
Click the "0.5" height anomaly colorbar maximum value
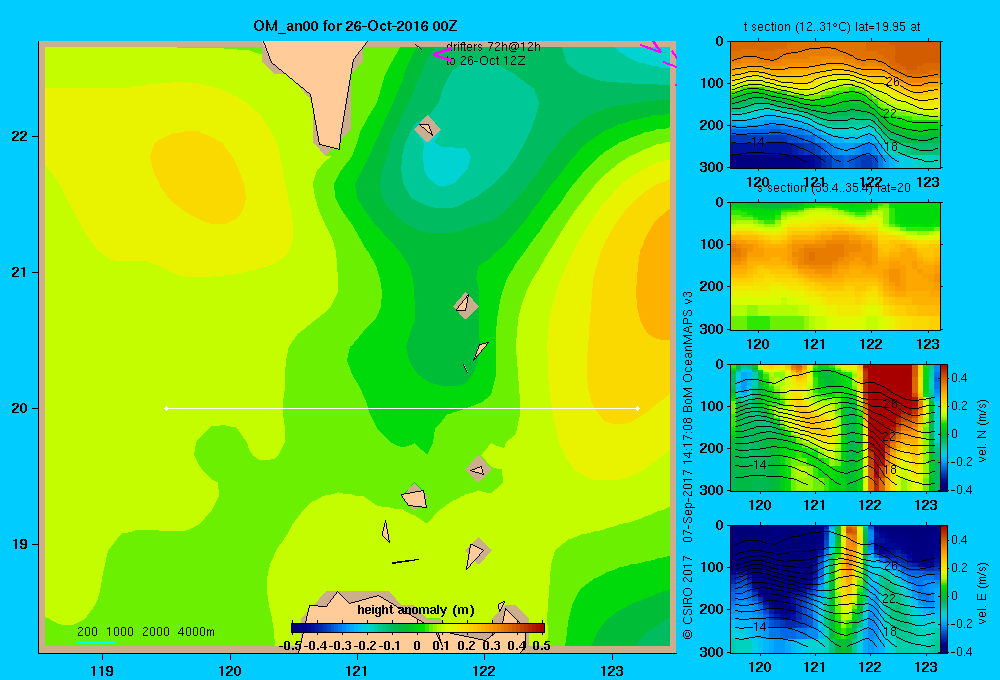click(x=541, y=646)
